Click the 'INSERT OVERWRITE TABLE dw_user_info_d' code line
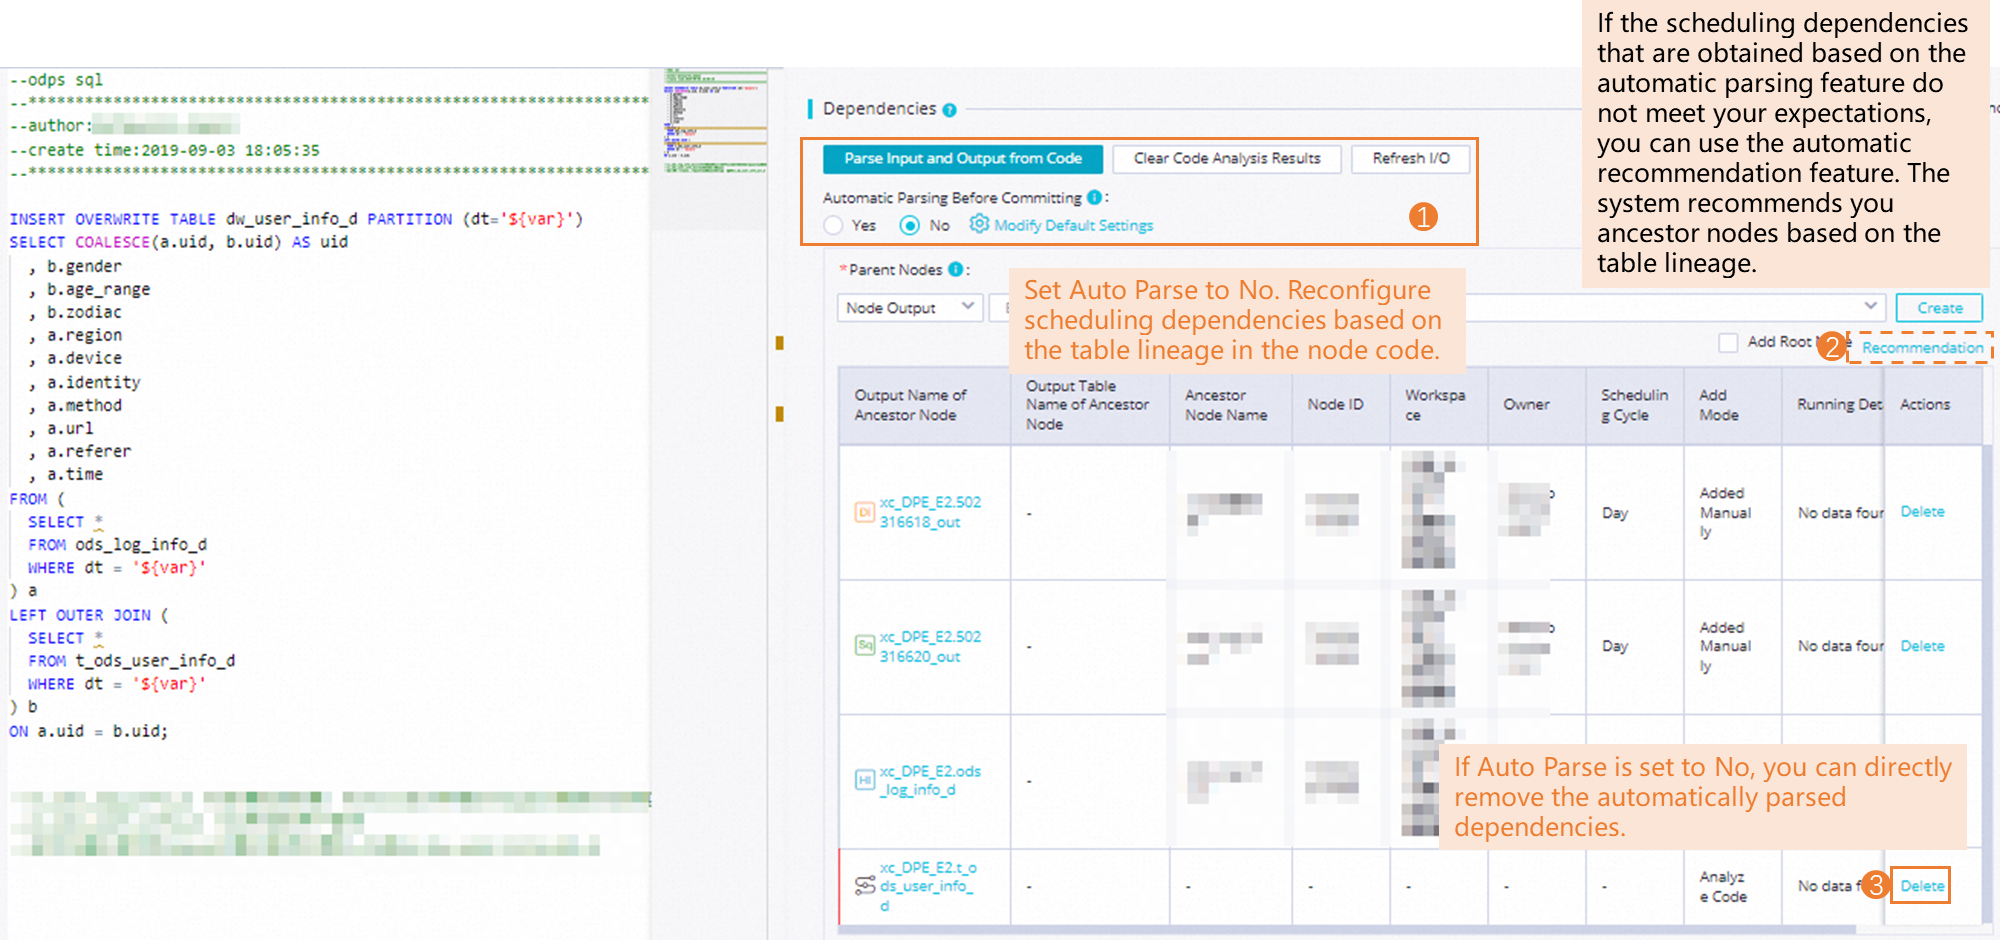 point(296,219)
